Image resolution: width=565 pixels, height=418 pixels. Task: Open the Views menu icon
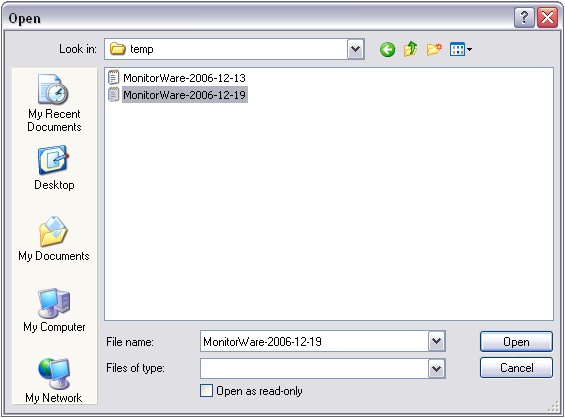pos(461,49)
